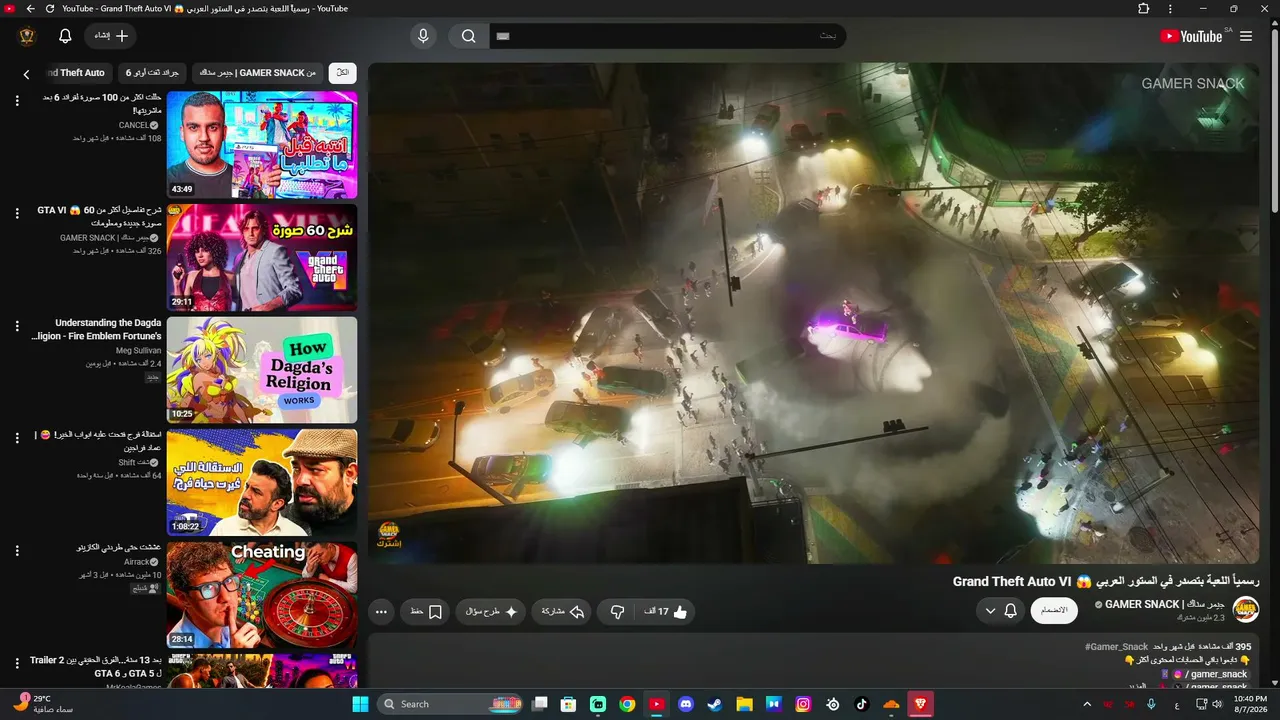Viewport: 1280px width, 720px height.
Task: Open the notifications bell in the header
Action: pyautogui.click(x=65, y=36)
